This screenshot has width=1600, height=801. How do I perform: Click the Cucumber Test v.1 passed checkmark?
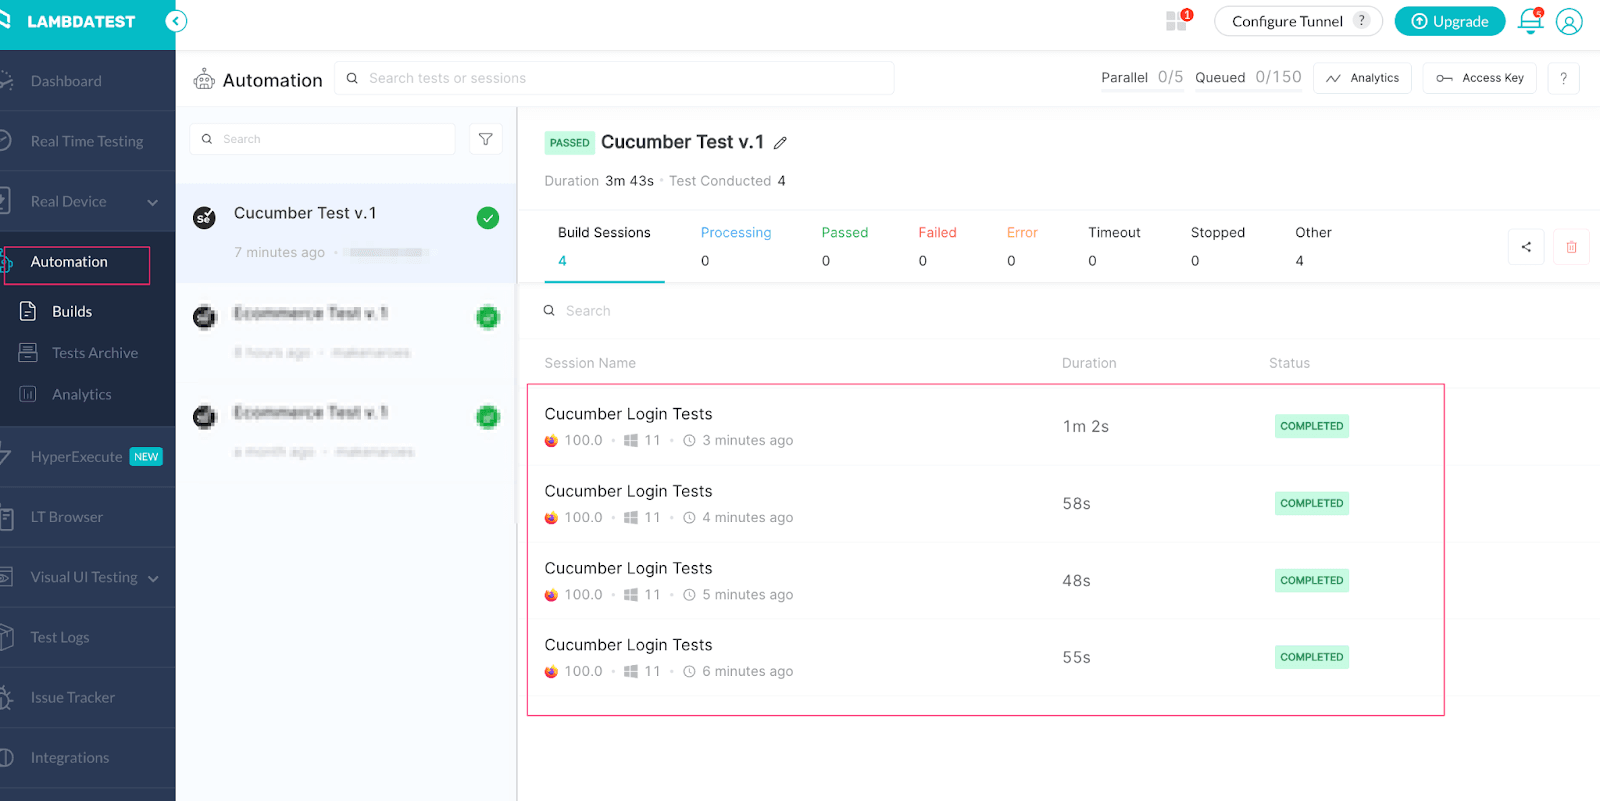click(488, 218)
